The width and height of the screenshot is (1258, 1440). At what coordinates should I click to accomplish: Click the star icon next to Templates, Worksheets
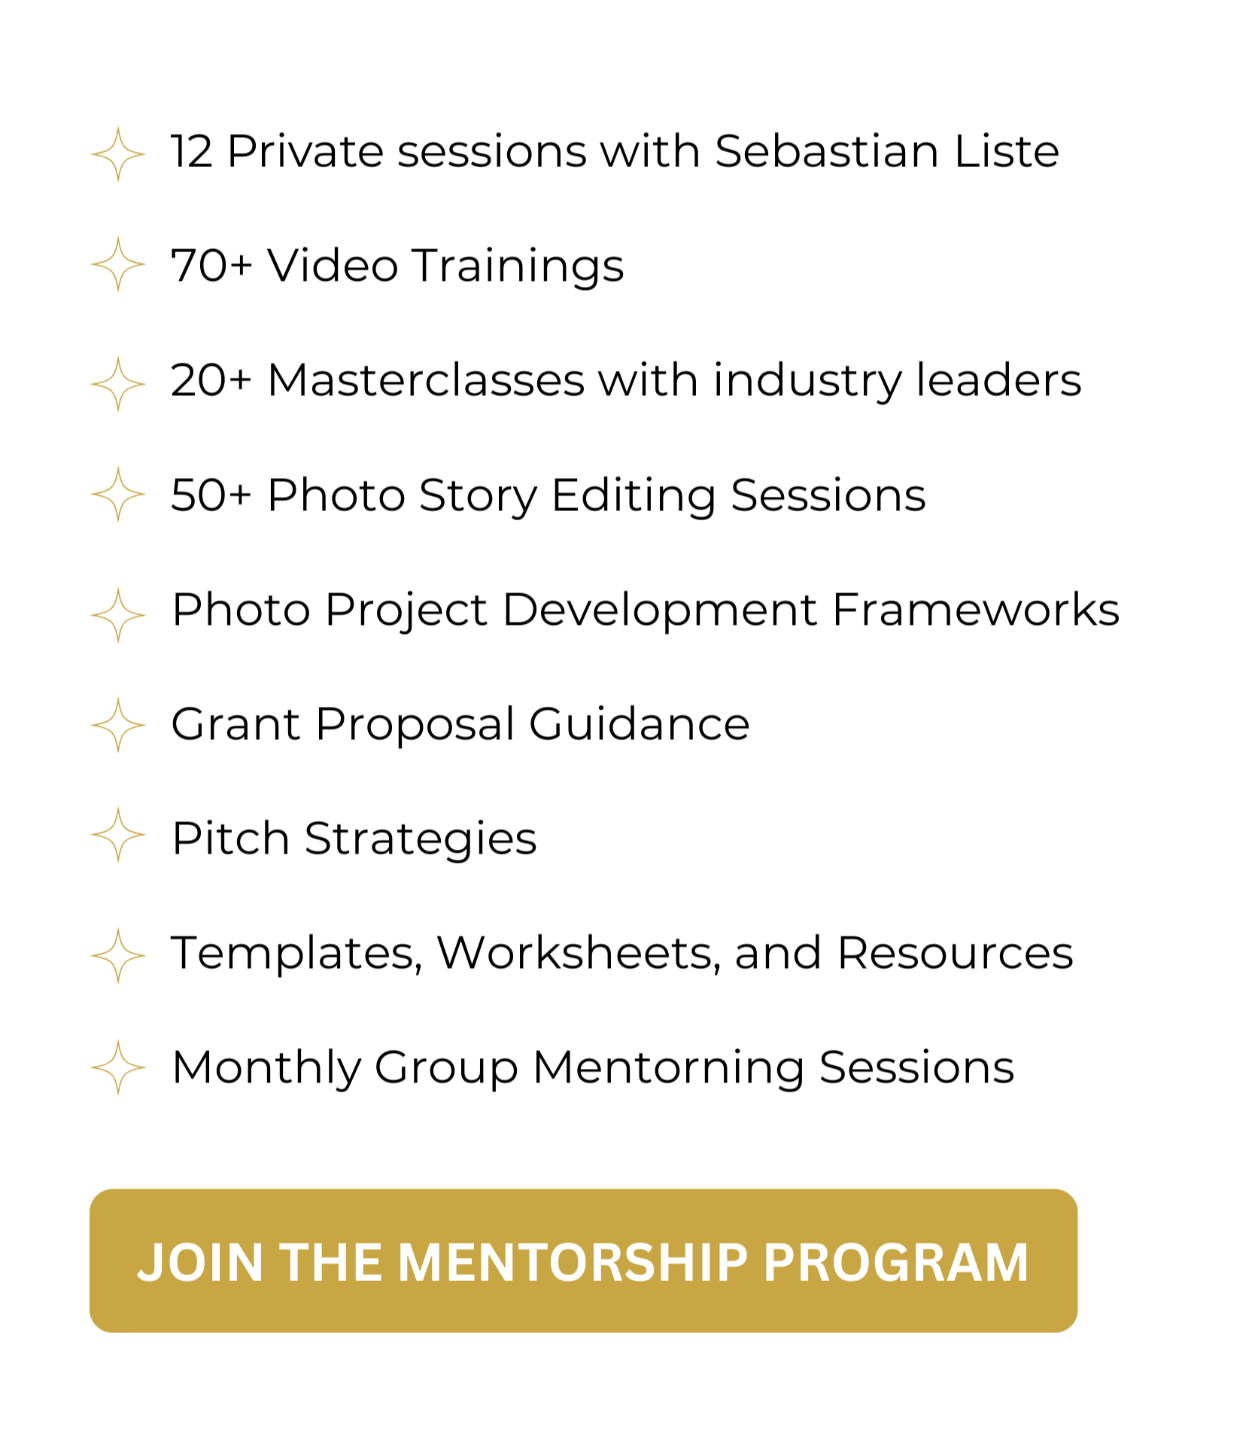118,955
